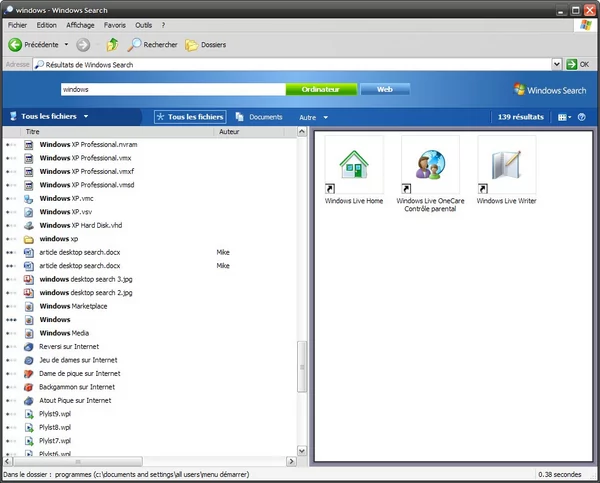
Task: Open the help question-mark icon
Action: pos(581,117)
